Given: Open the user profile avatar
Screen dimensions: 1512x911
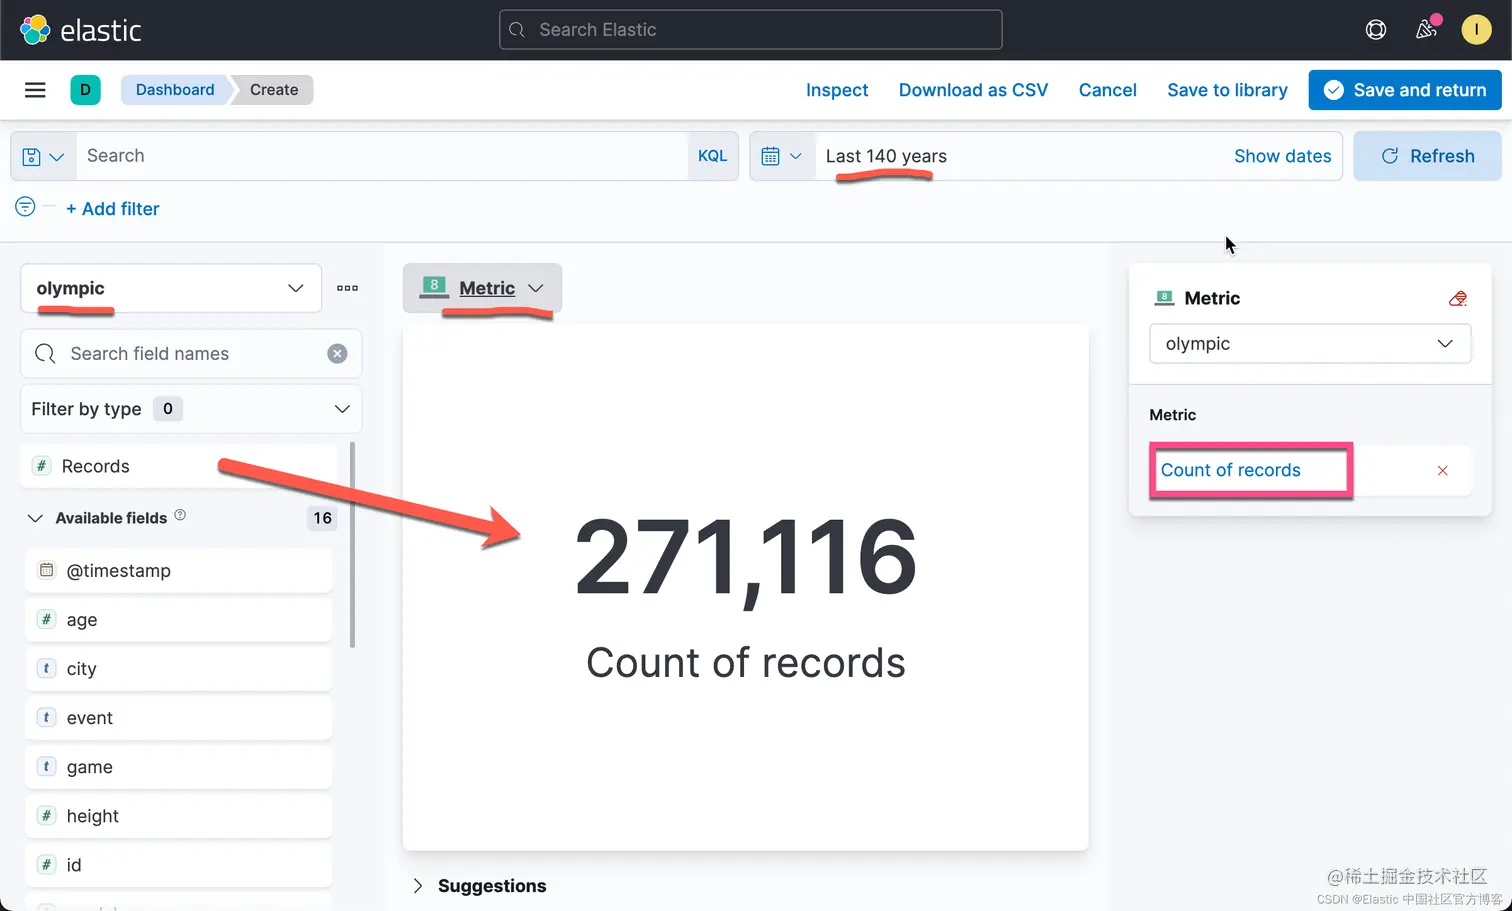Looking at the screenshot, I should coord(1476,30).
